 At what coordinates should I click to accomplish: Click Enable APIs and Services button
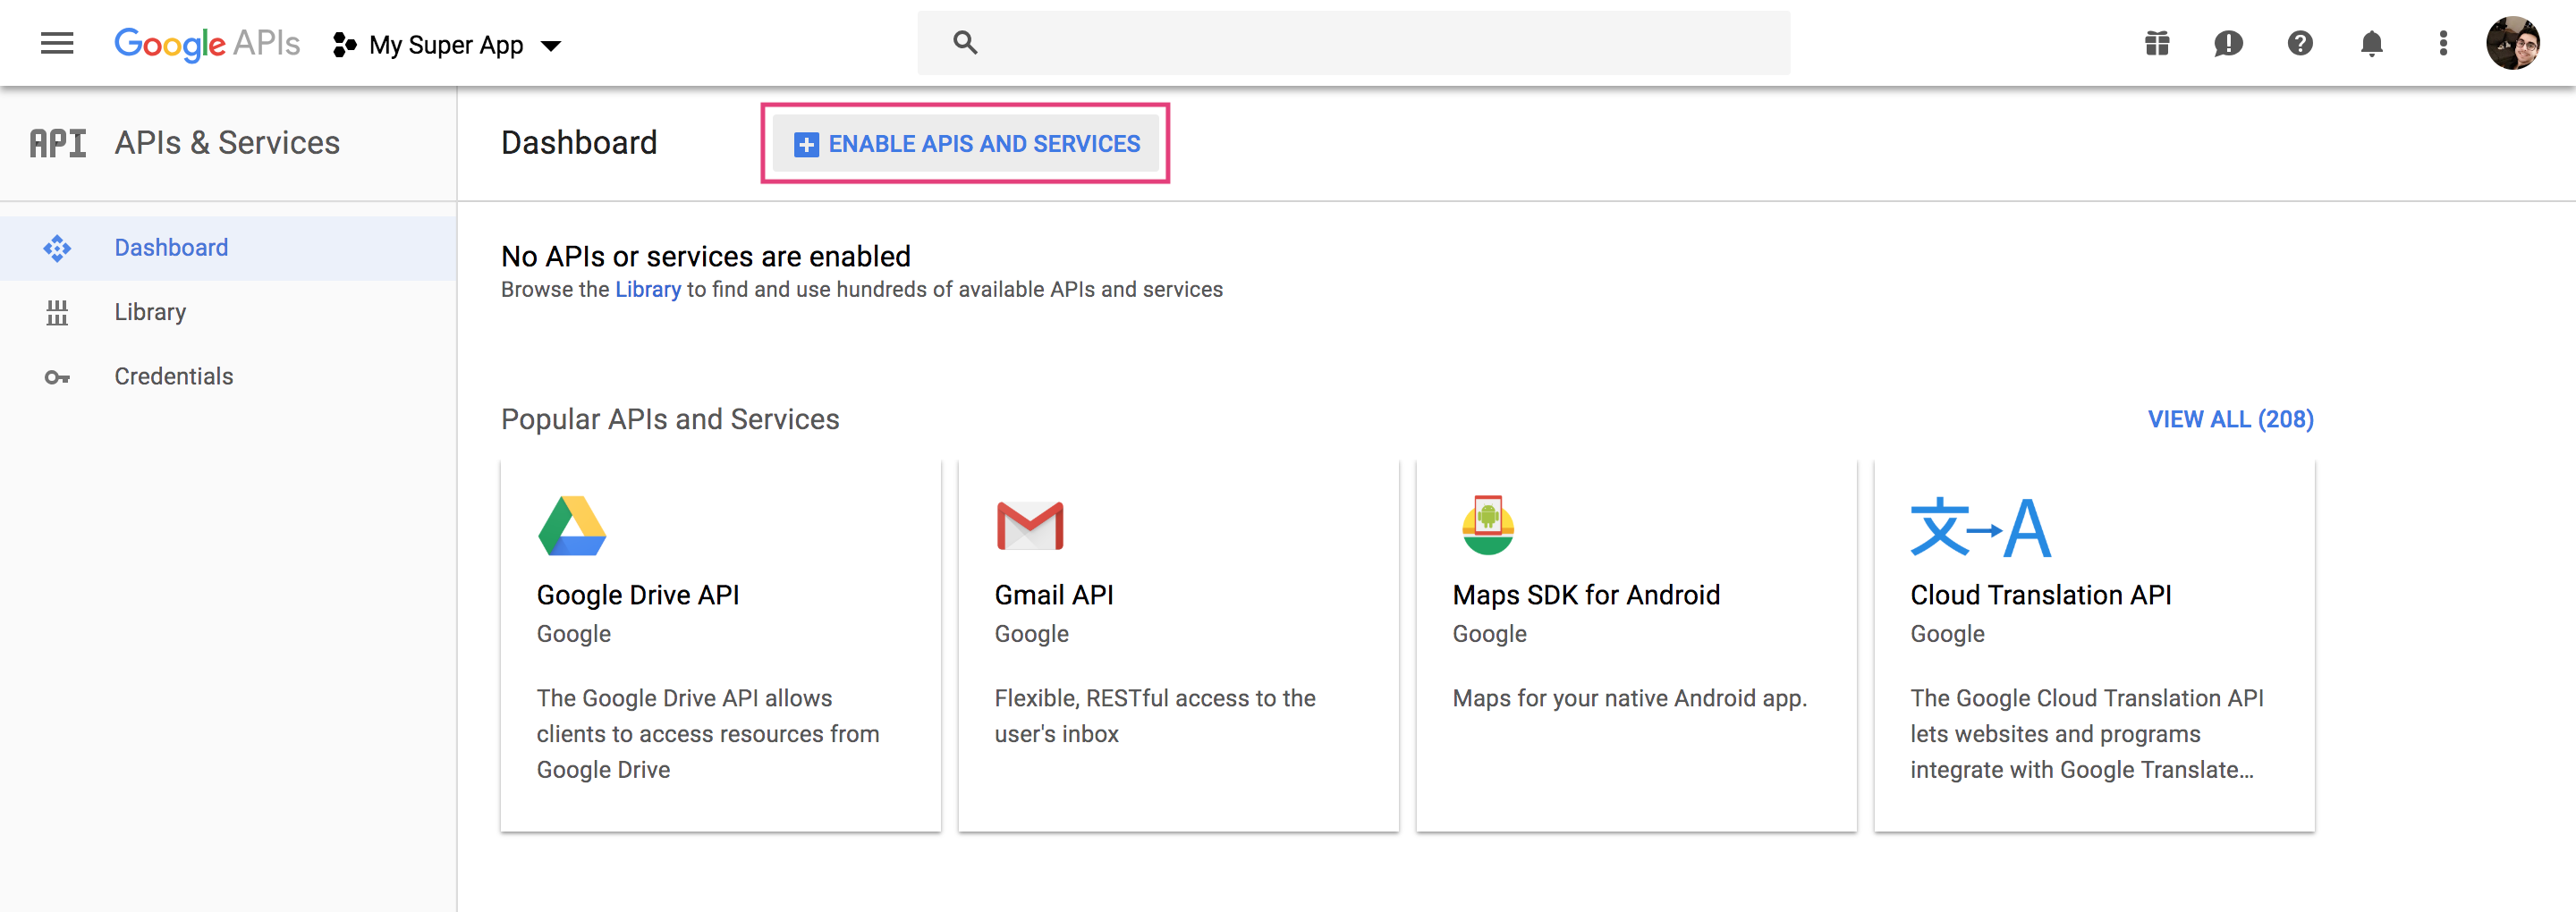(966, 144)
